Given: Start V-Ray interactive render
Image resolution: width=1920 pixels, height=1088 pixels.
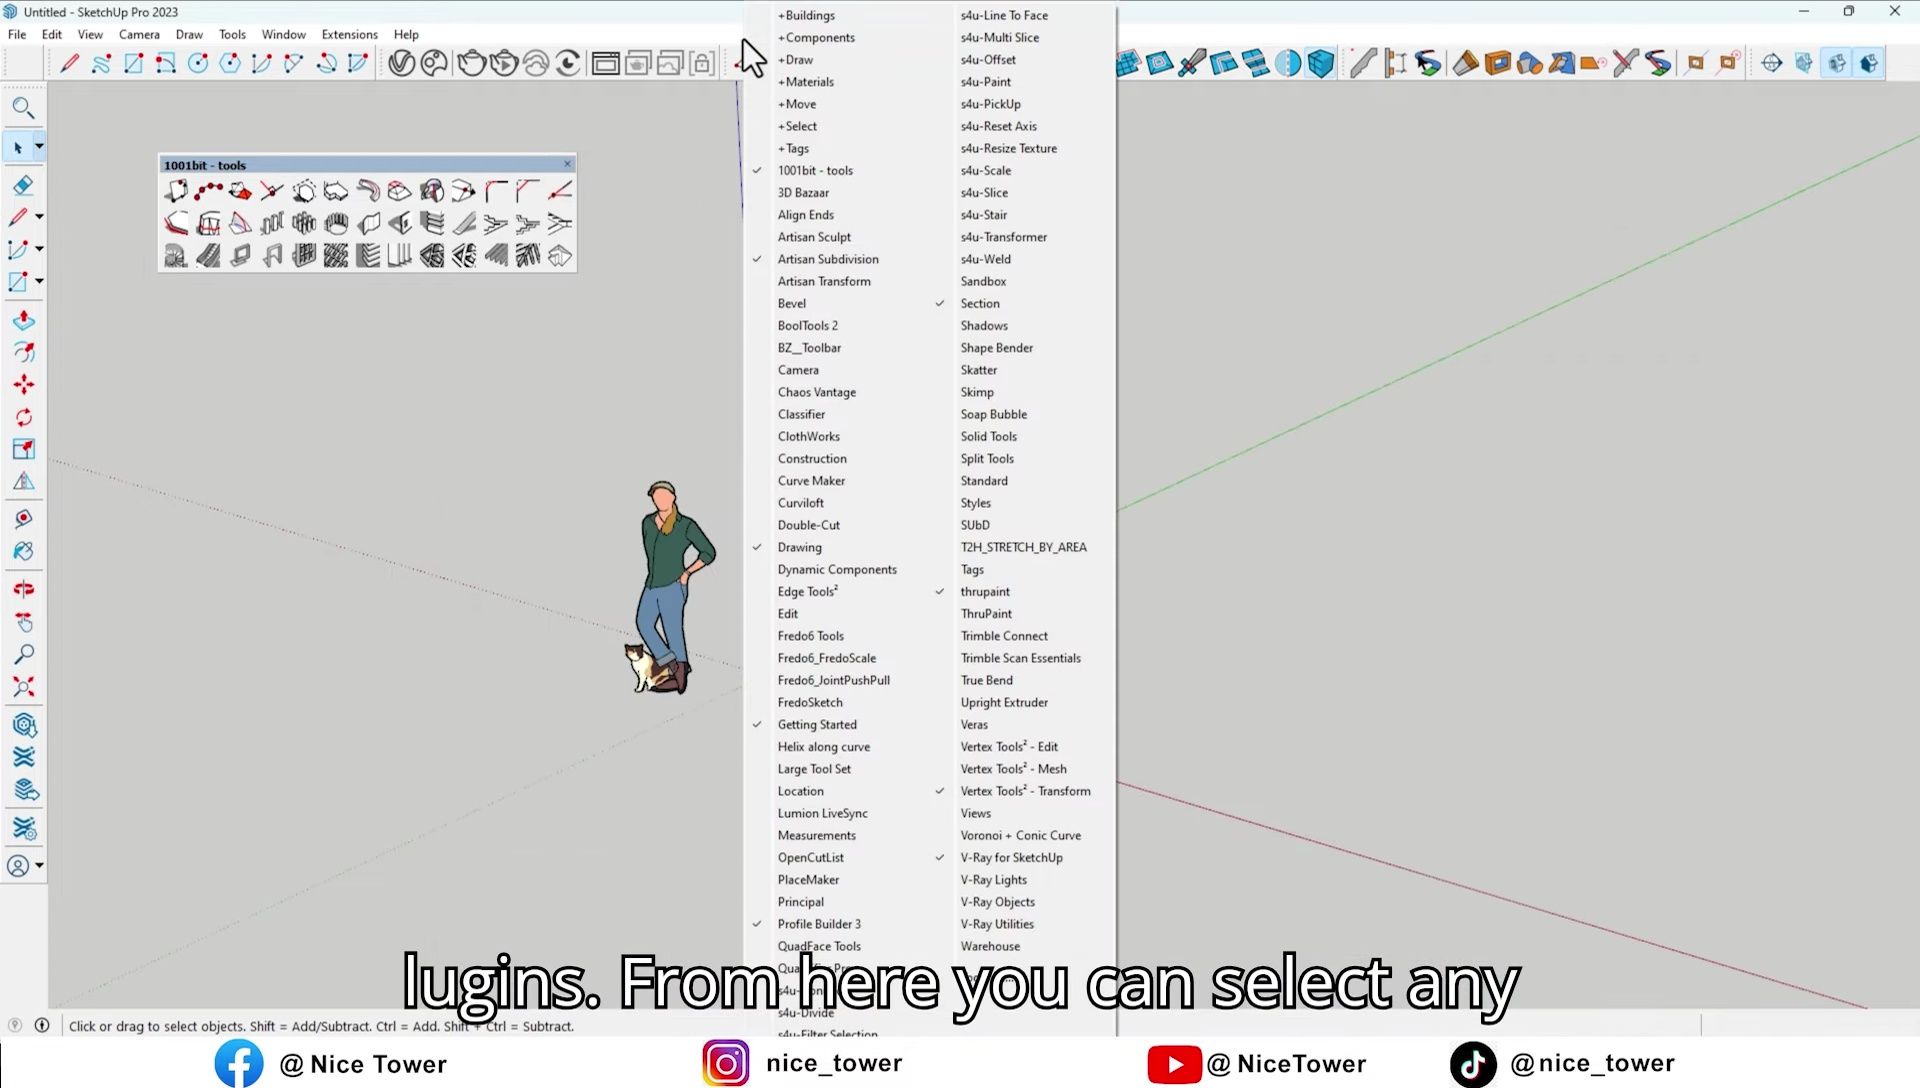Looking at the screenshot, I should [504, 64].
